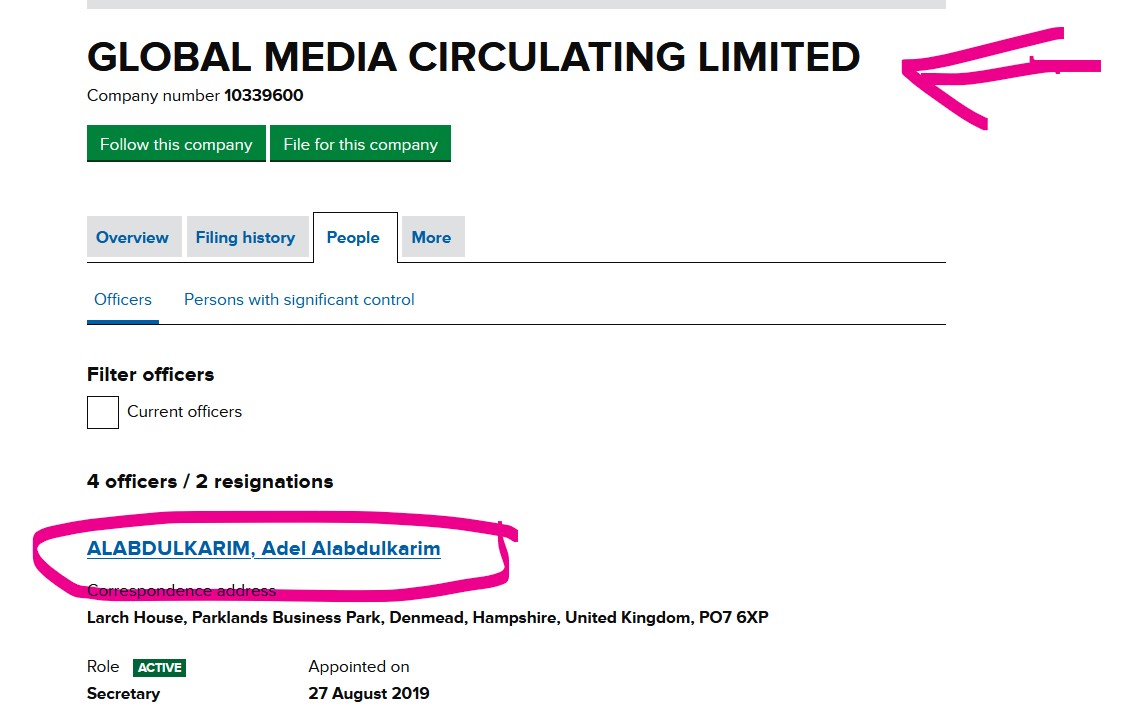1143x722 pixels.
Task: Click the pink arrow annotation near title
Action: tap(1001, 77)
